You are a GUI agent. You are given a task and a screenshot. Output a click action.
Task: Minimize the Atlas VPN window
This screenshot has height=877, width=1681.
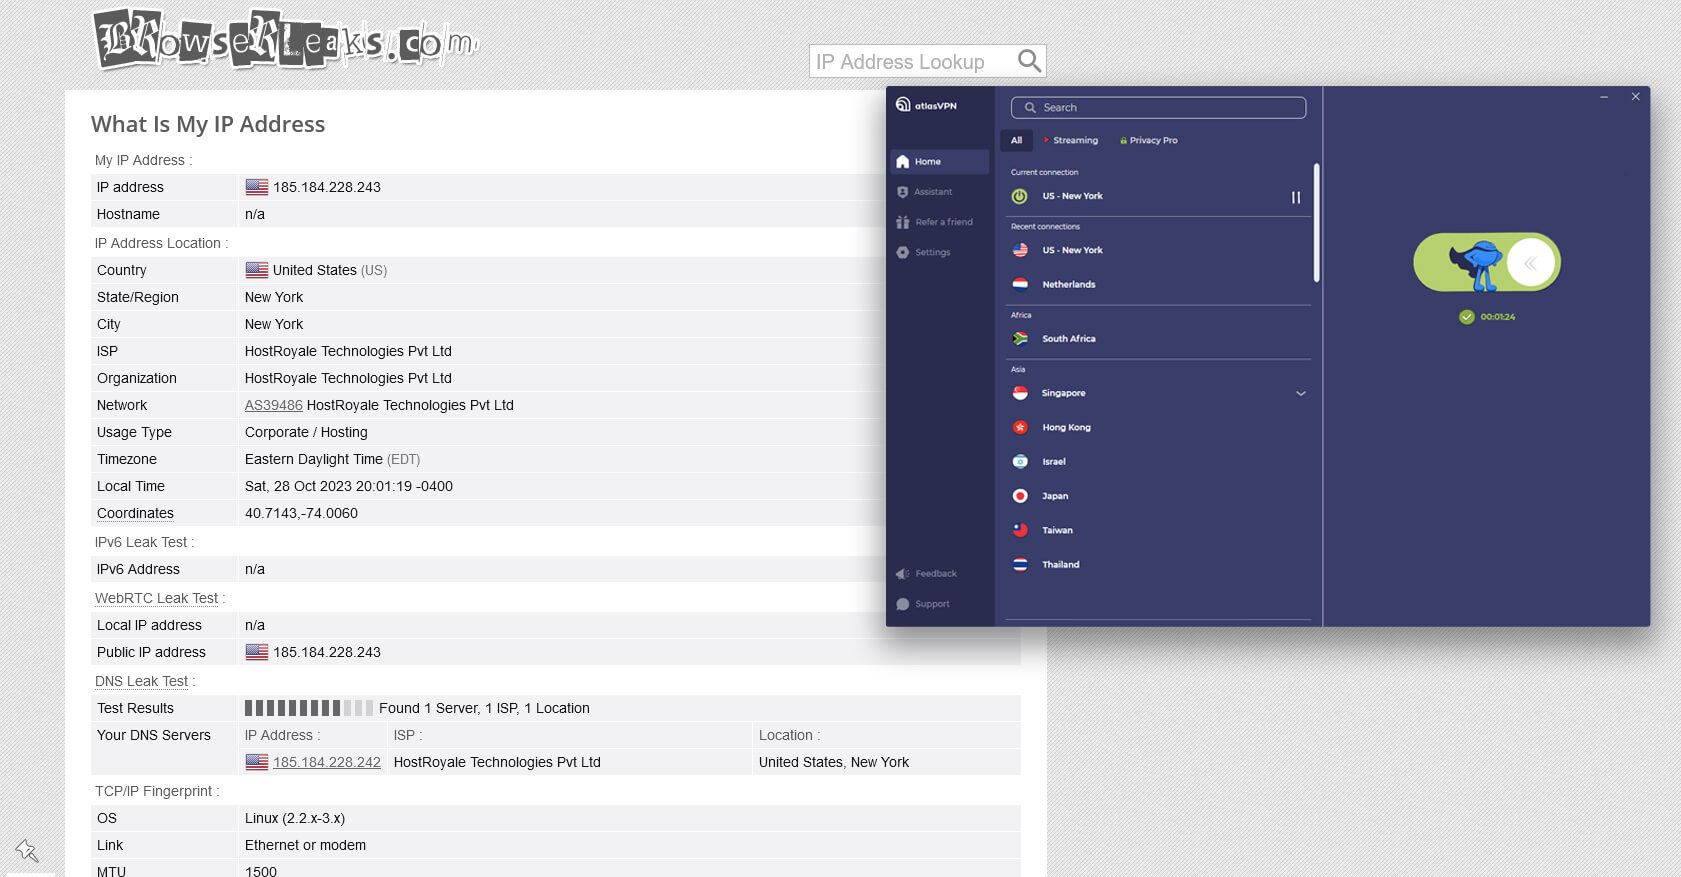point(1604,97)
